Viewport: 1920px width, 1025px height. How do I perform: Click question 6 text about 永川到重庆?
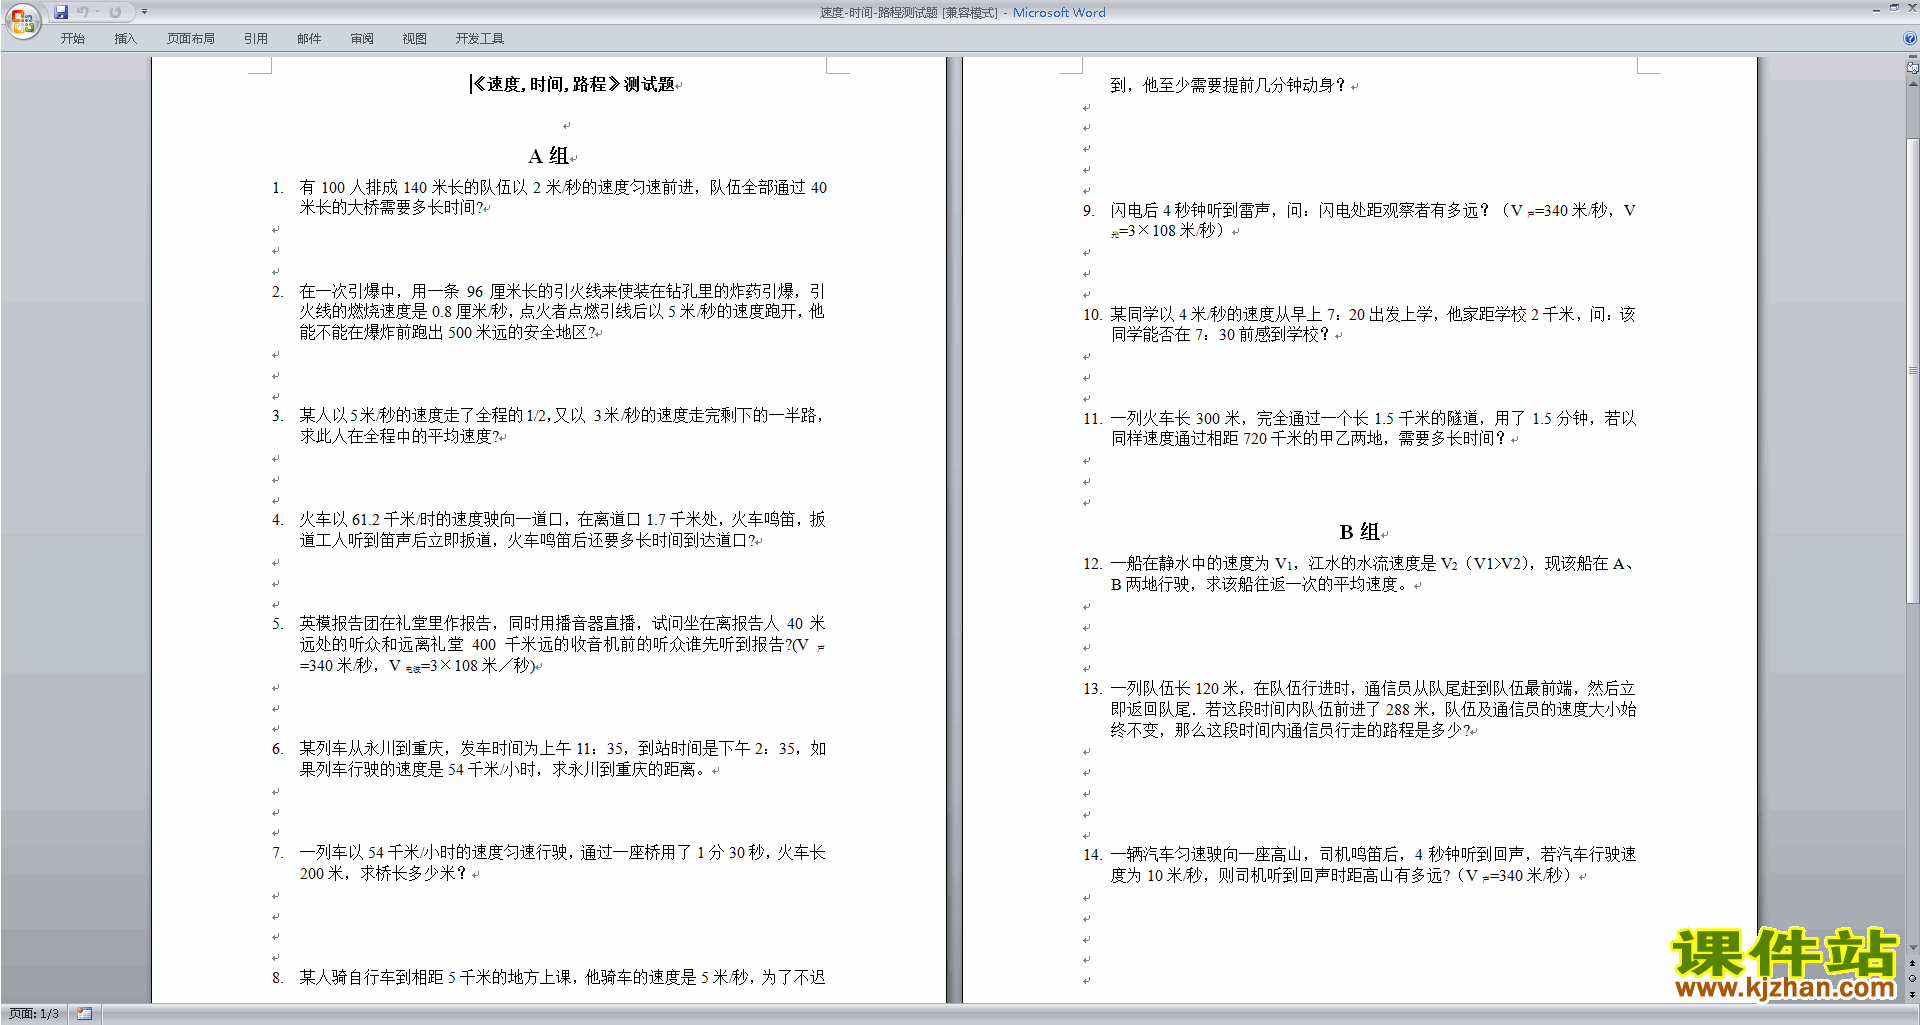pyautogui.click(x=562, y=758)
